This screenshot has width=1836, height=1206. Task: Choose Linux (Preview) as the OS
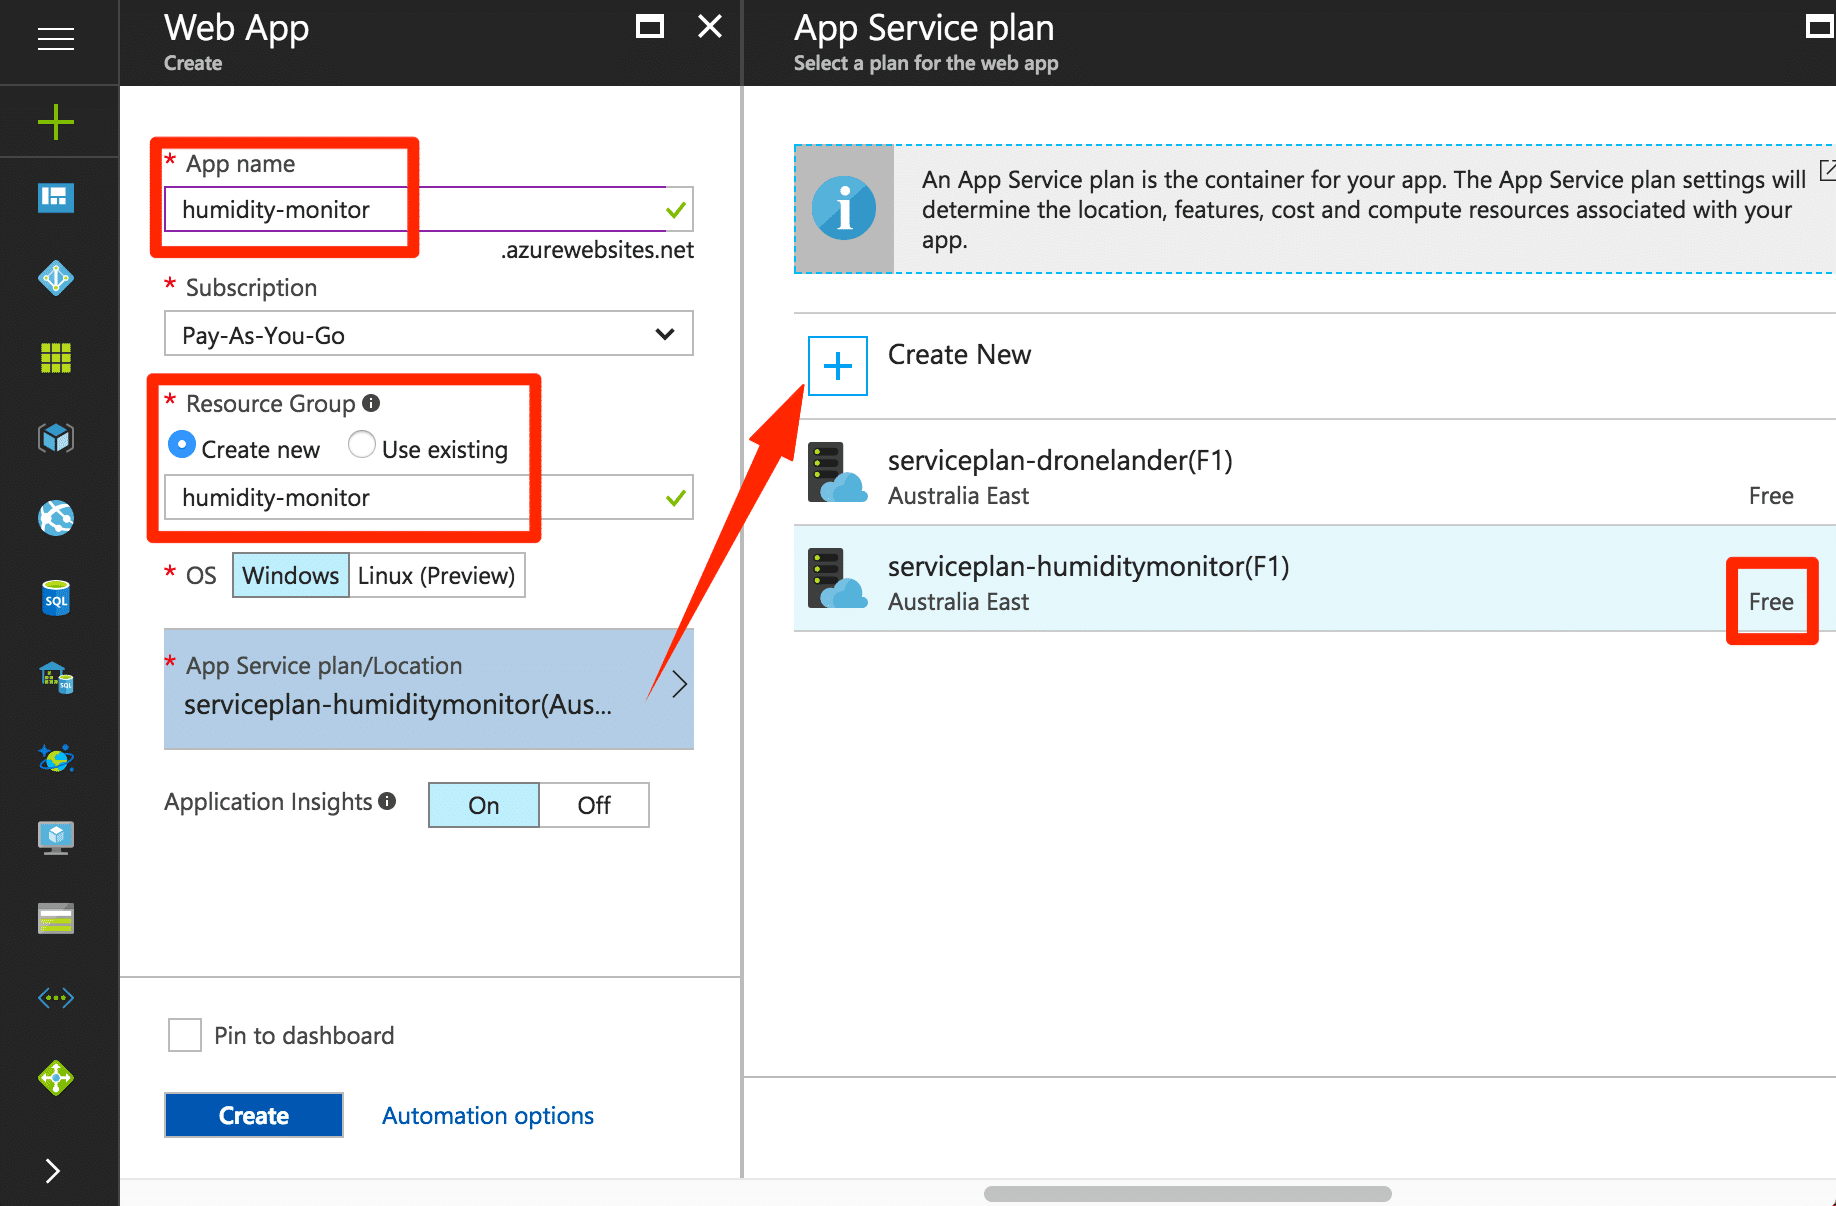(437, 575)
